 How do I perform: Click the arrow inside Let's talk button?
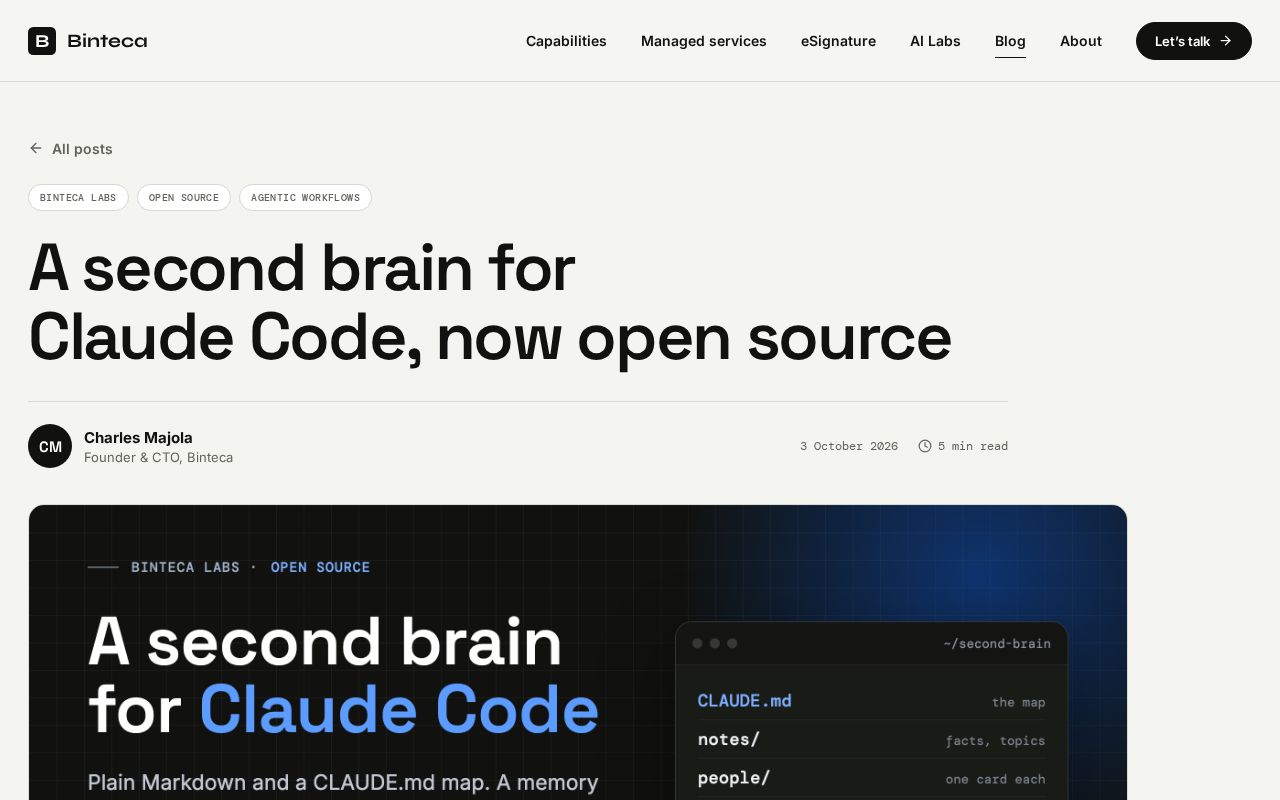tap(1226, 41)
